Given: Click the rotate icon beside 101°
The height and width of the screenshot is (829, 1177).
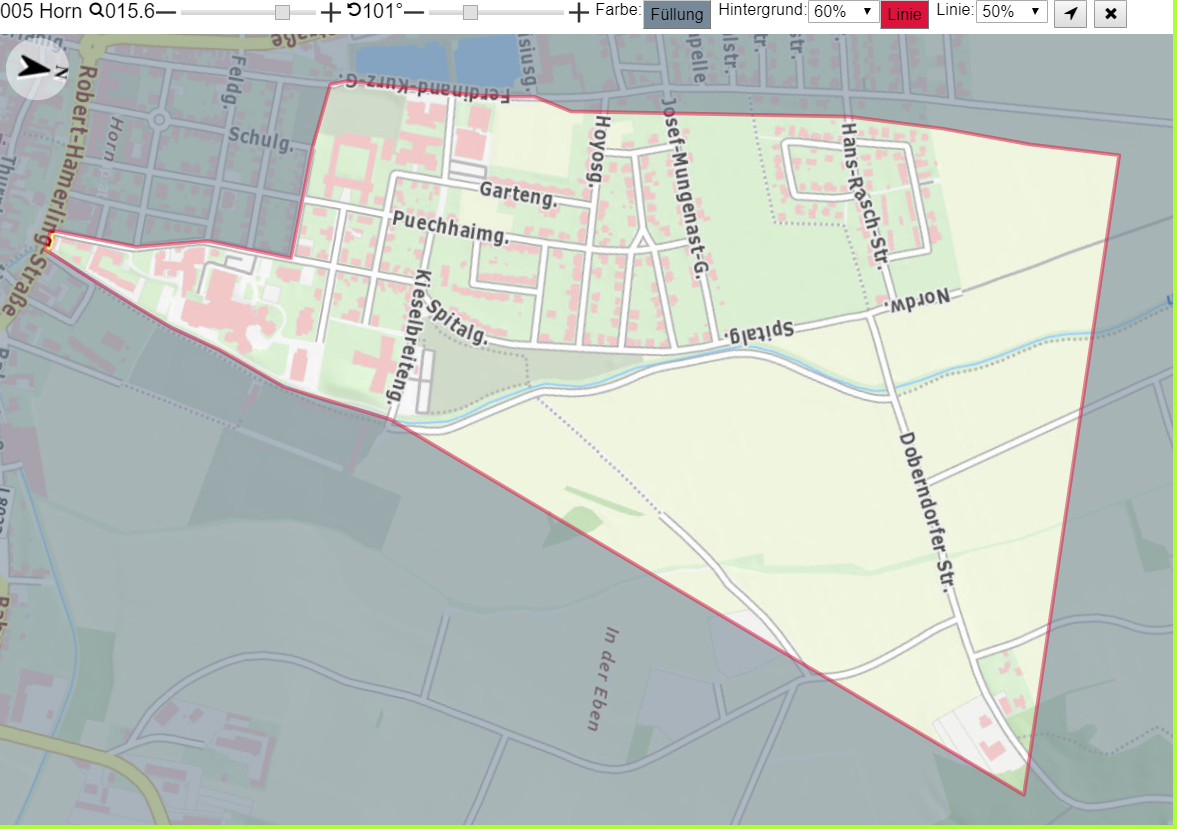Looking at the screenshot, I should [x=354, y=11].
